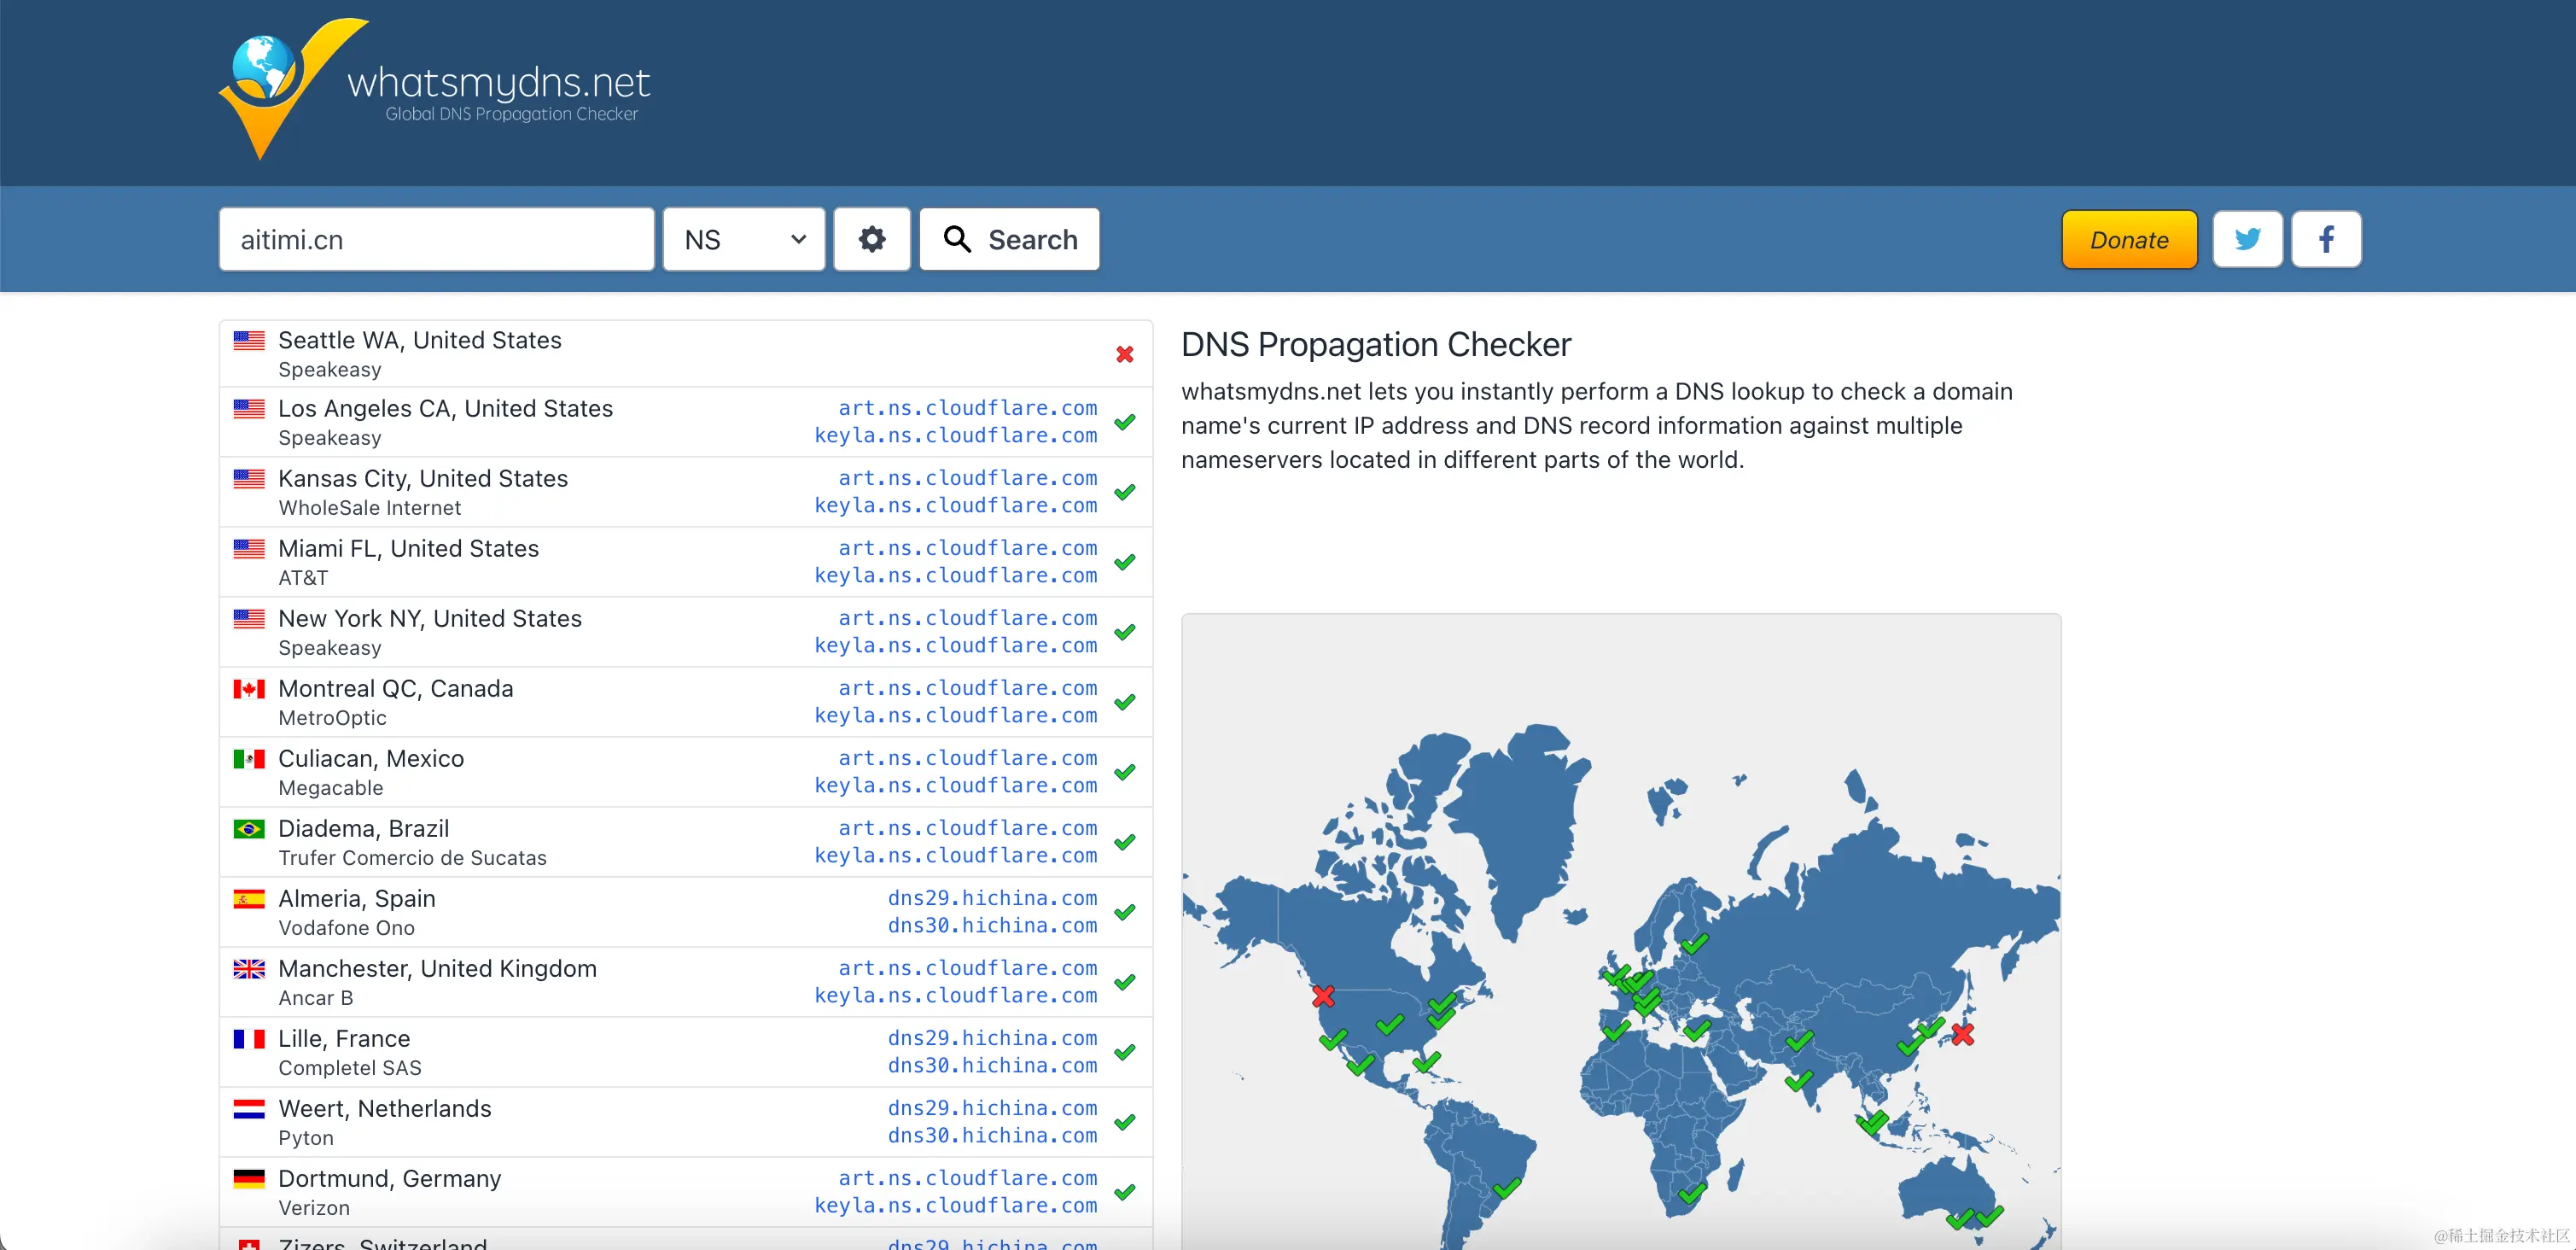Click dns30.hichina.com in Lille, France row

pyautogui.click(x=991, y=1065)
